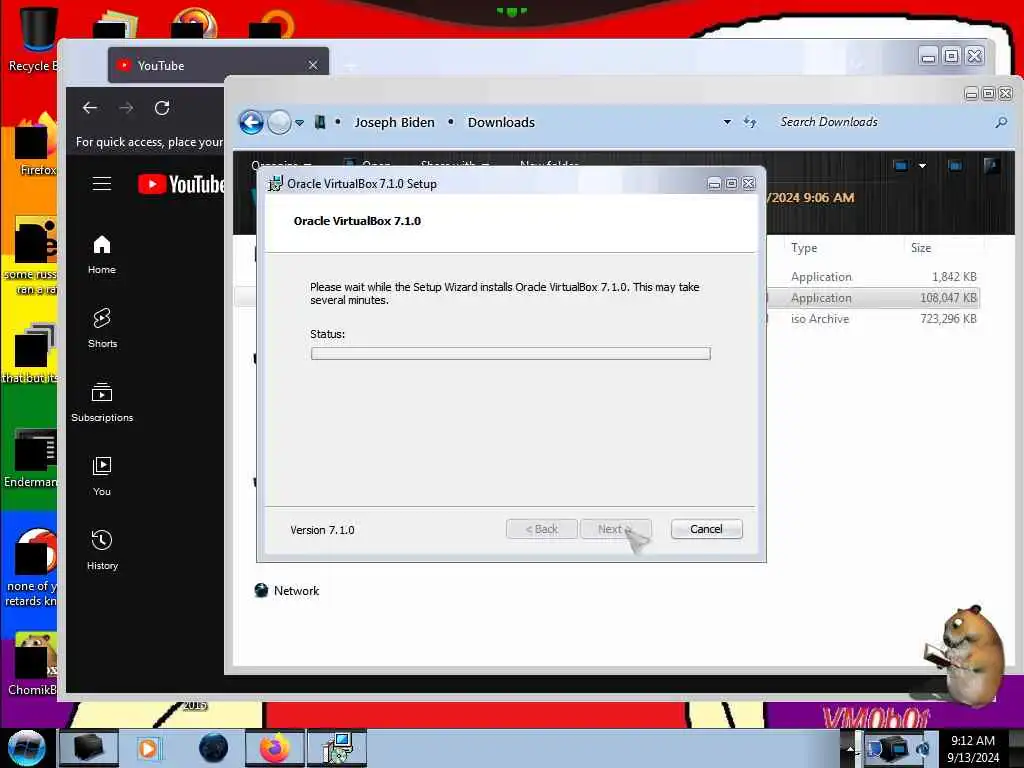This screenshot has width=1024, height=768.
Task: Click Explorer forward navigation button
Action: coord(280,122)
